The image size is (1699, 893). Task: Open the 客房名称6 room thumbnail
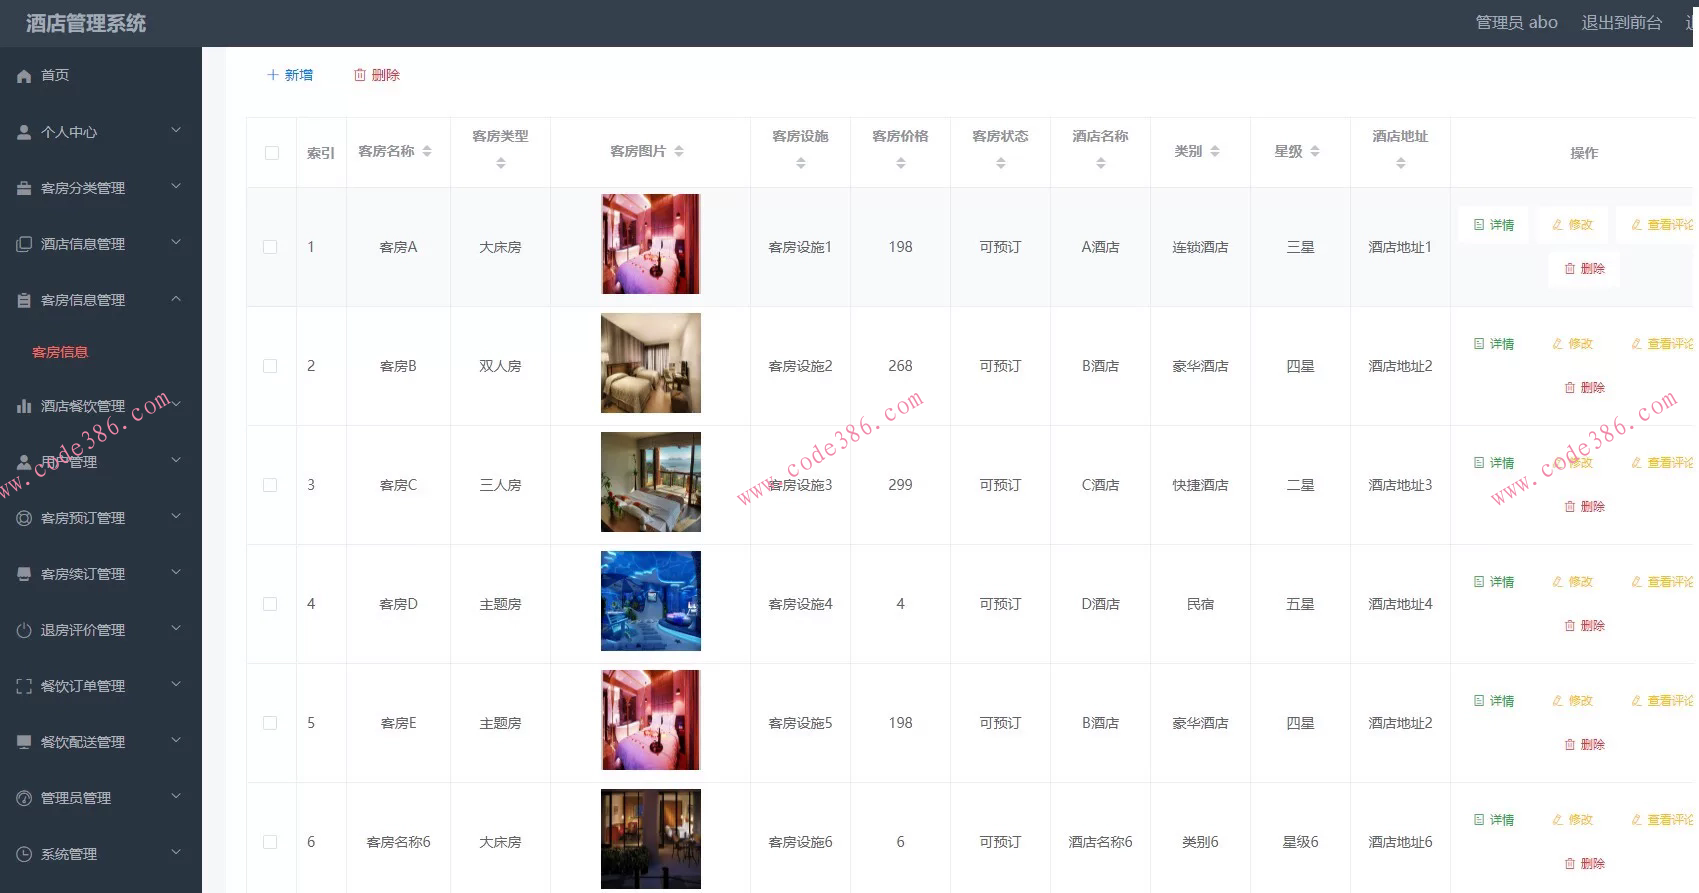click(x=651, y=839)
